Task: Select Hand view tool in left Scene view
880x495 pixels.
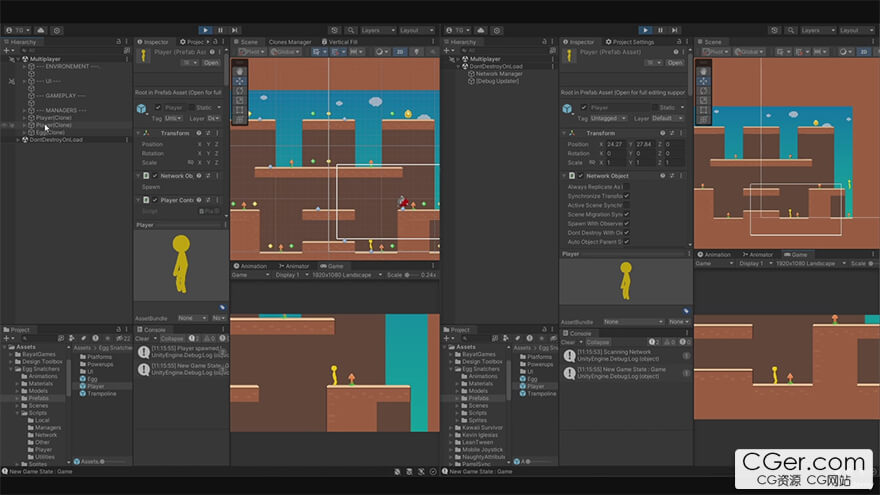Action: (240, 71)
